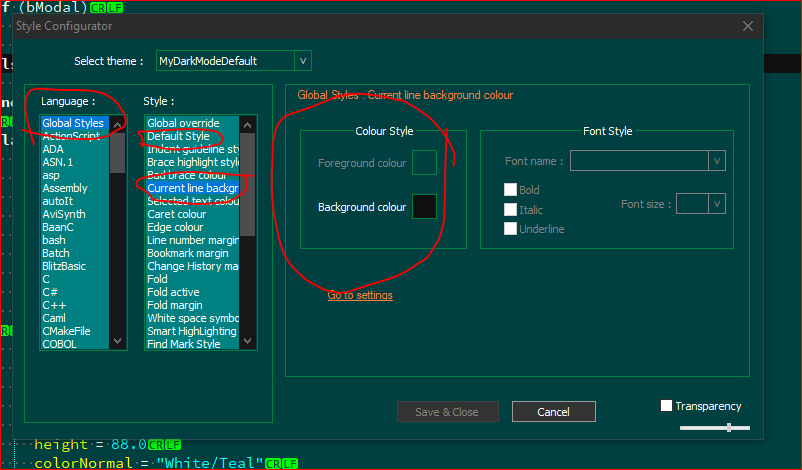This screenshot has width=802, height=470.
Task: Select Current line background style
Action: click(x=192, y=188)
